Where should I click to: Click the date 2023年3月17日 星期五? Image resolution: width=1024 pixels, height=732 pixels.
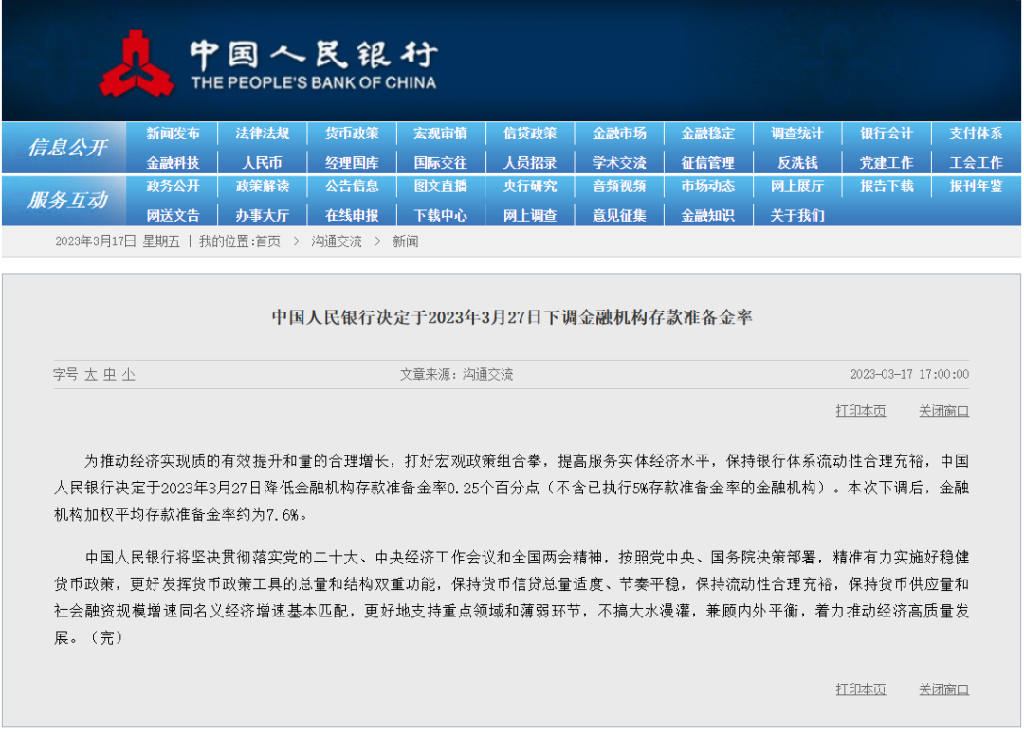[118, 242]
